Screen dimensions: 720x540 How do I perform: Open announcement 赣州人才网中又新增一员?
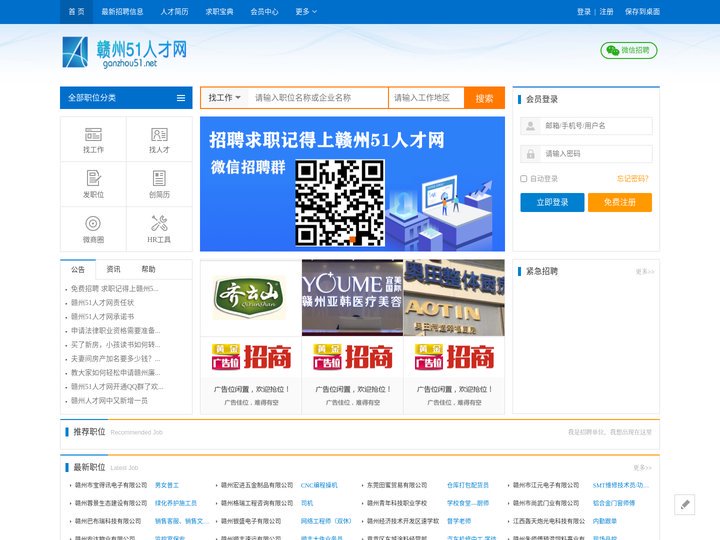point(109,400)
